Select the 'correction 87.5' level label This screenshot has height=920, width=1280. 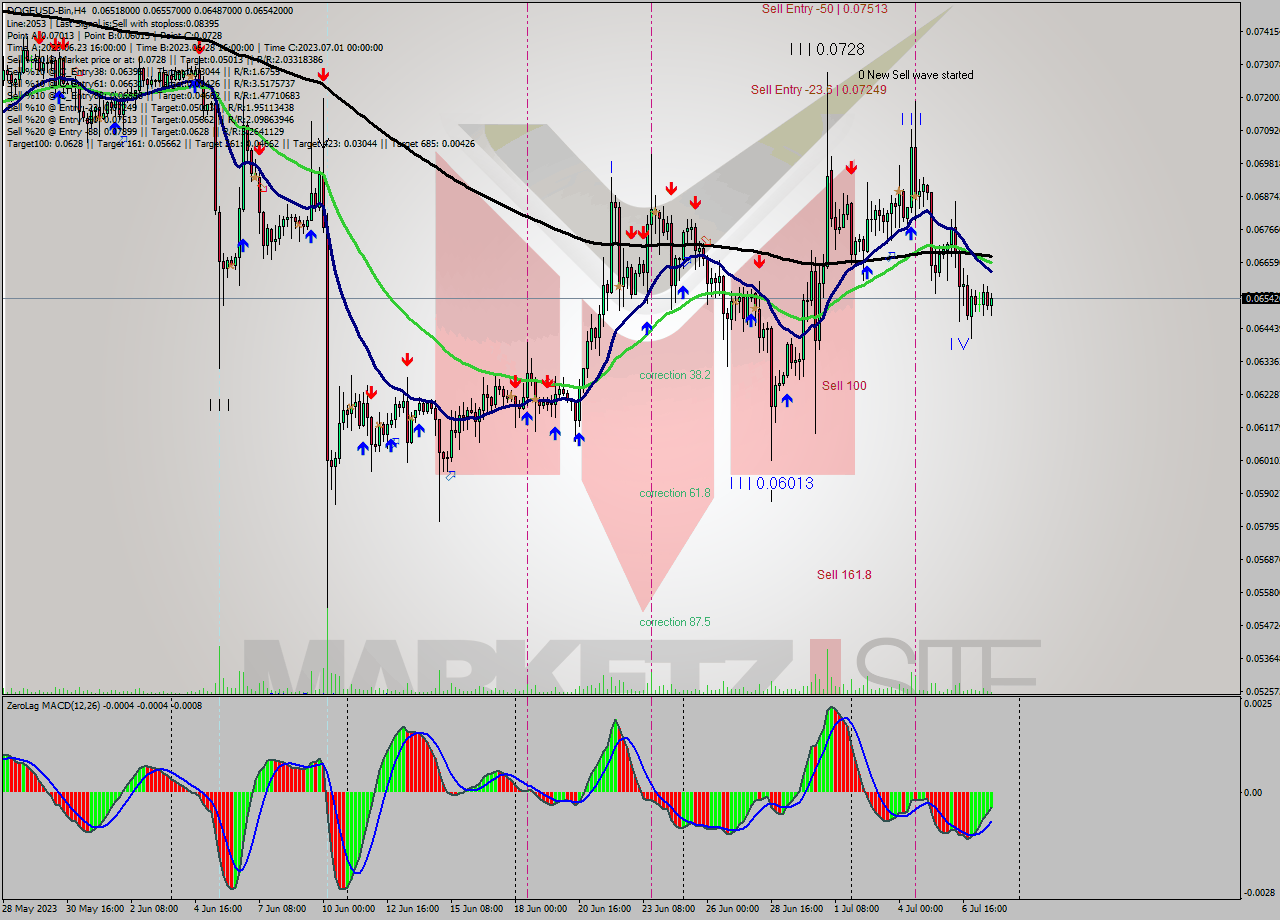(675, 622)
